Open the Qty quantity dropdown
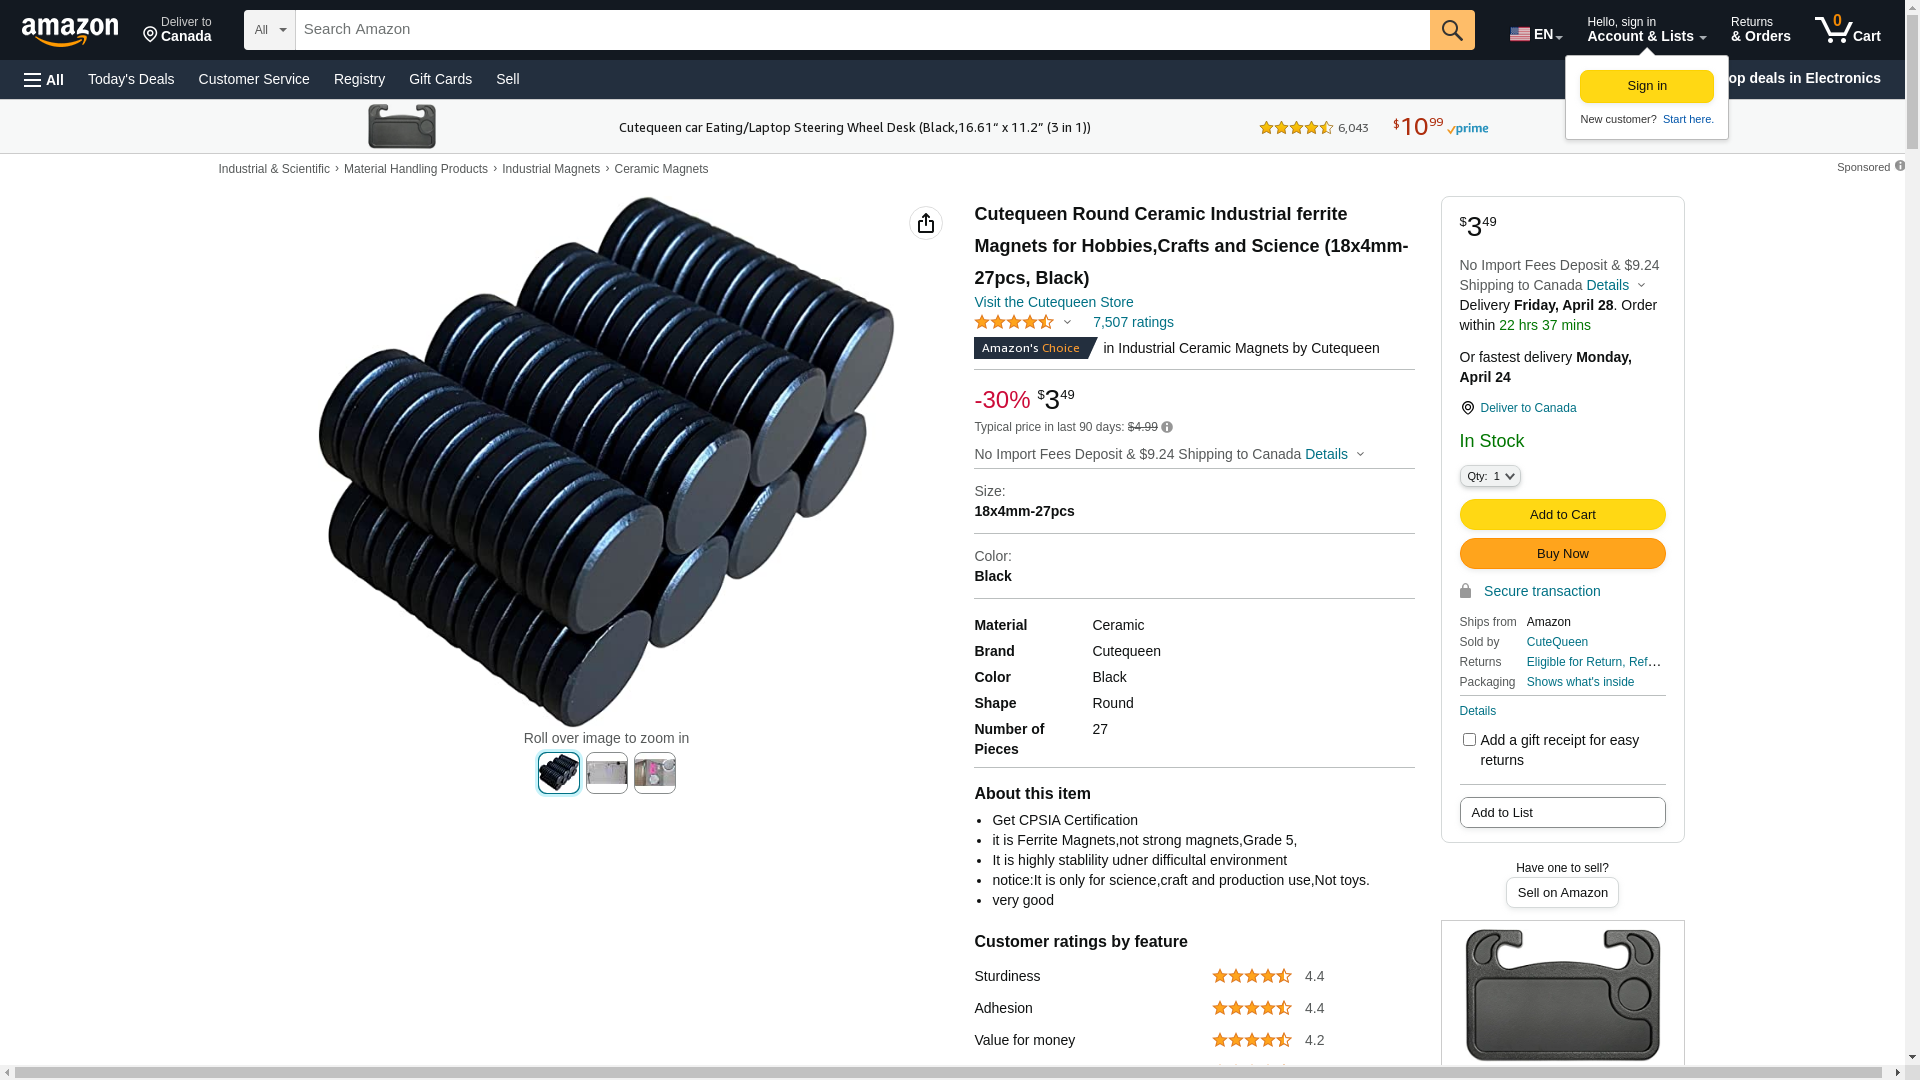 point(1490,477)
